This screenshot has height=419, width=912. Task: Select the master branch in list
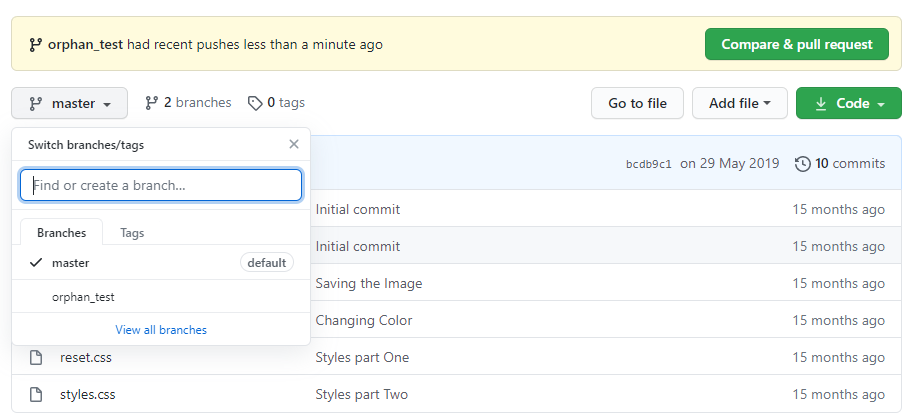71,263
